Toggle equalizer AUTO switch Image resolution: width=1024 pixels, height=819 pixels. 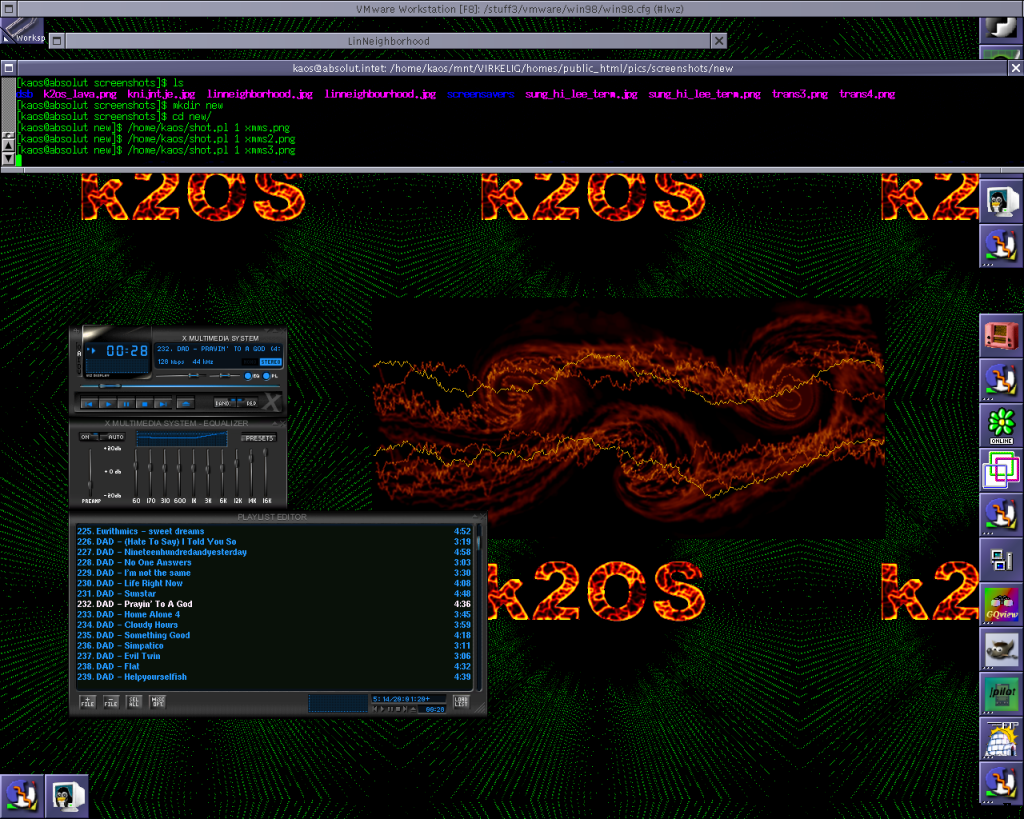coord(112,436)
